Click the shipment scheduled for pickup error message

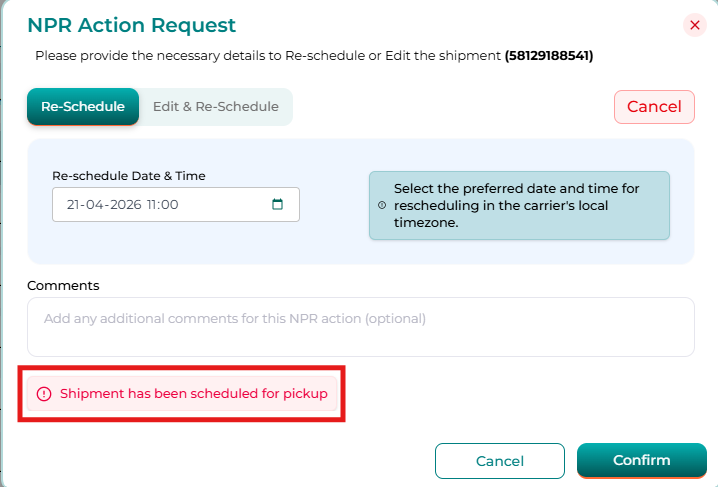click(x=194, y=394)
